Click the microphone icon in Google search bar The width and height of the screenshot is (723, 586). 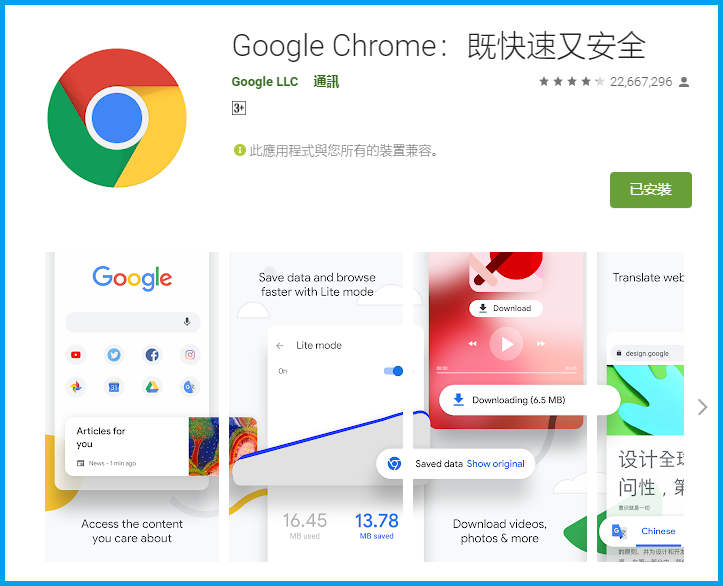[x=187, y=322]
